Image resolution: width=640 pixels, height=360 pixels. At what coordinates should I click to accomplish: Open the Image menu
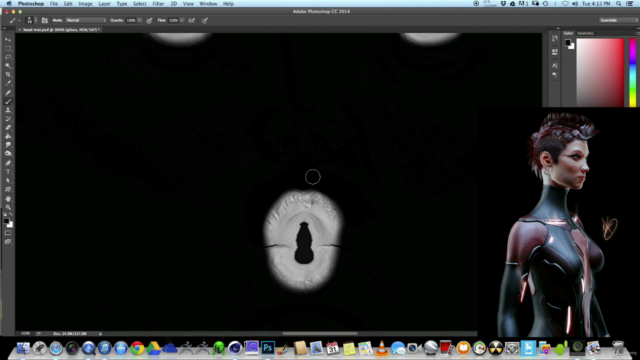(x=85, y=4)
